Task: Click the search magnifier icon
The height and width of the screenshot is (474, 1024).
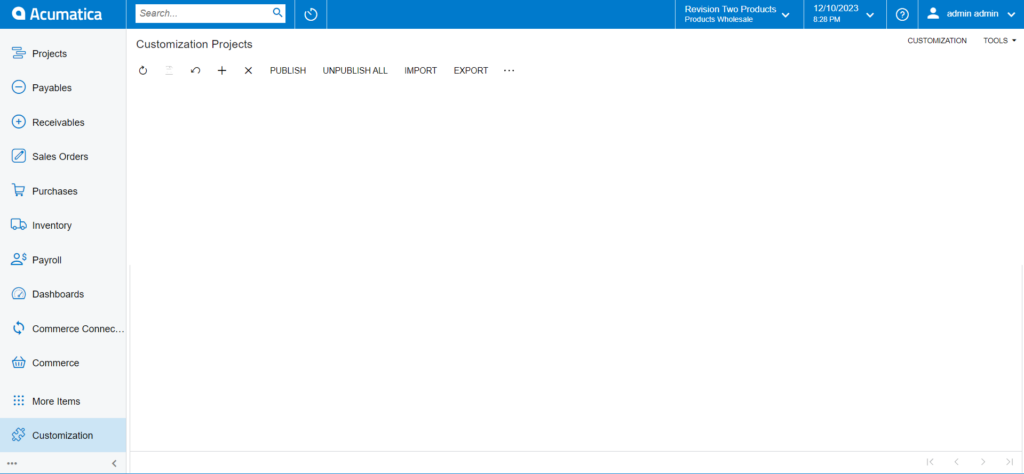Action: [278, 13]
